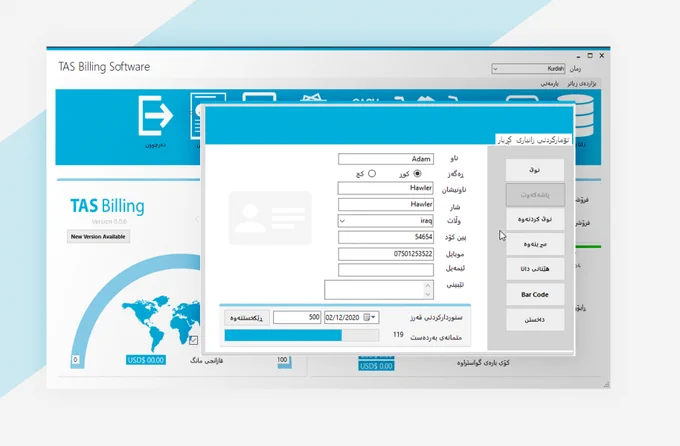Click the credit limit field showing 500
The width and height of the screenshot is (680, 446).
297,318
